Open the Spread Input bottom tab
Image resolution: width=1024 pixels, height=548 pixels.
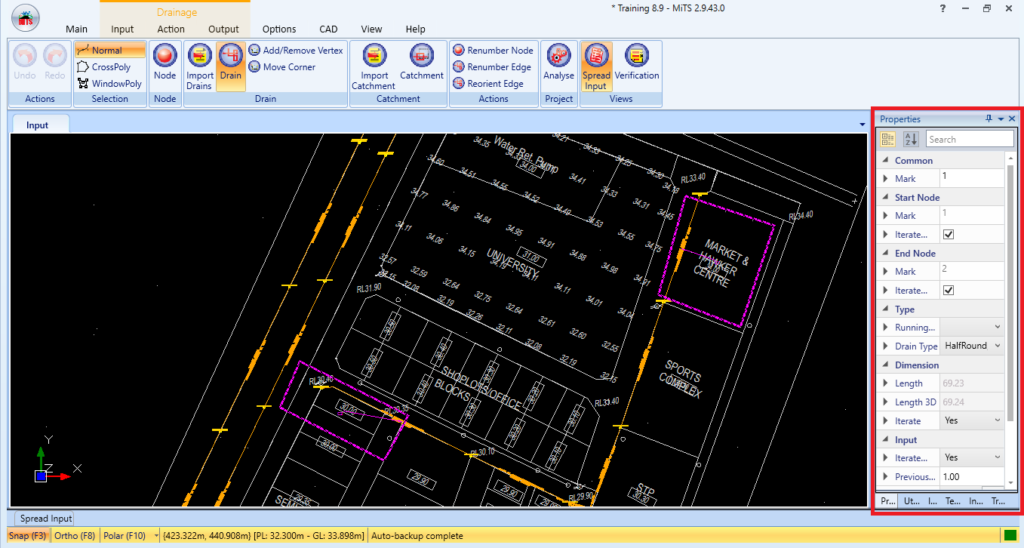point(45,518)
